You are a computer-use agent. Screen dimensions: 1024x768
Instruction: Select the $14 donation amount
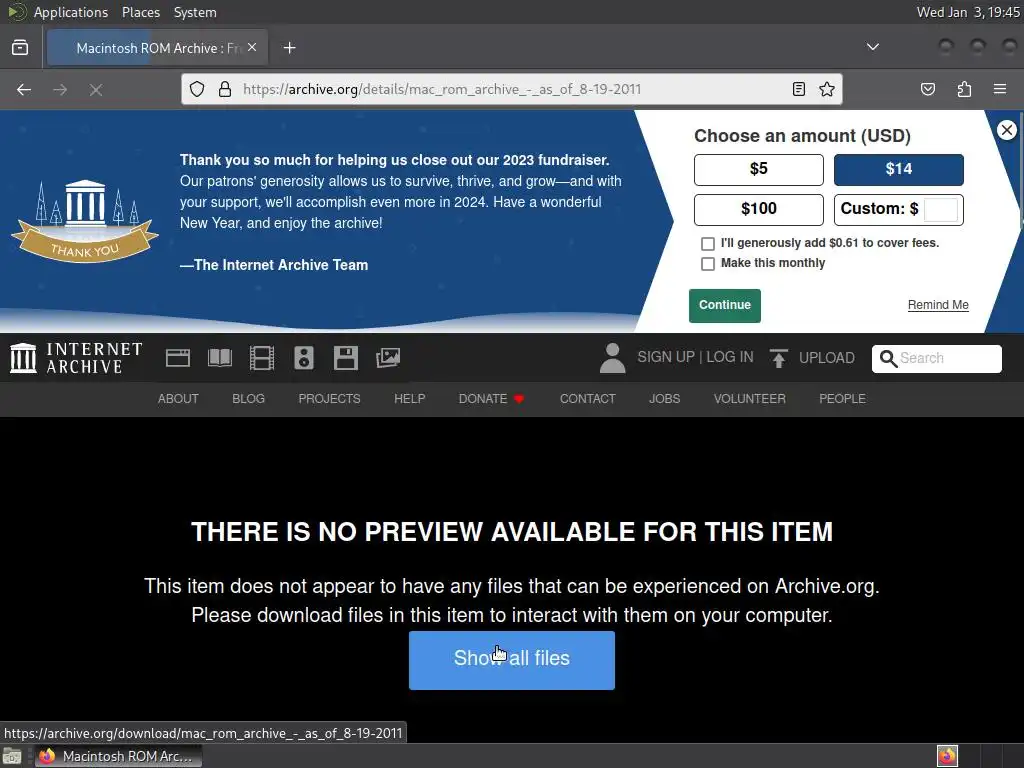[899, 170]
